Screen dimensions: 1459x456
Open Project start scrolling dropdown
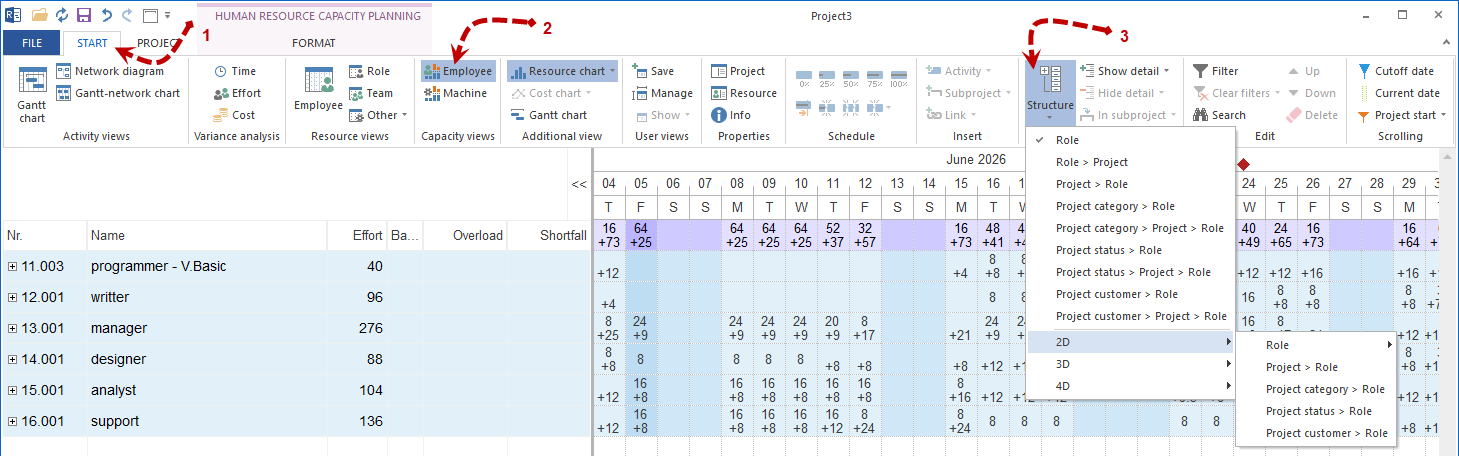coord(1402,115)
